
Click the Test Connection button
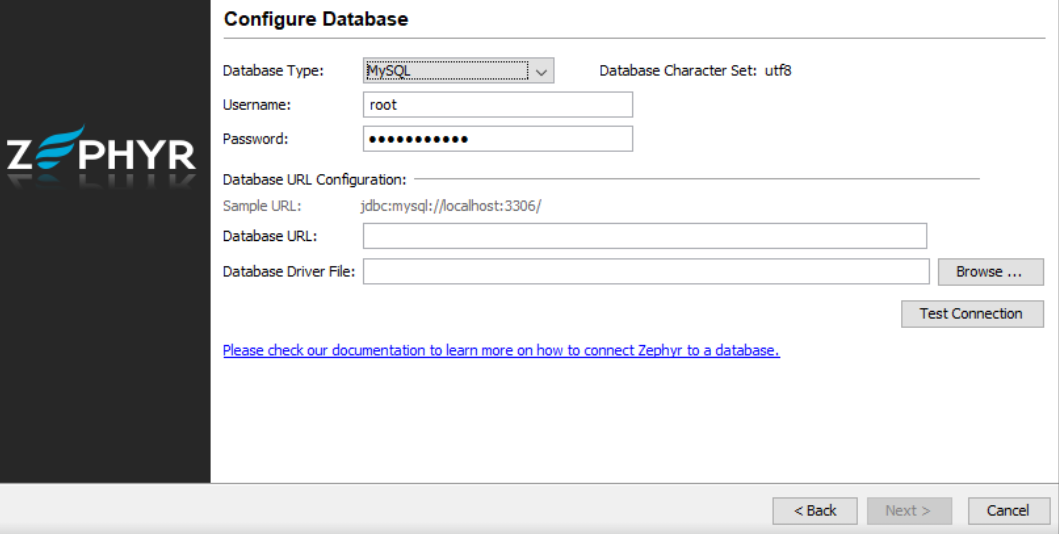971,314
